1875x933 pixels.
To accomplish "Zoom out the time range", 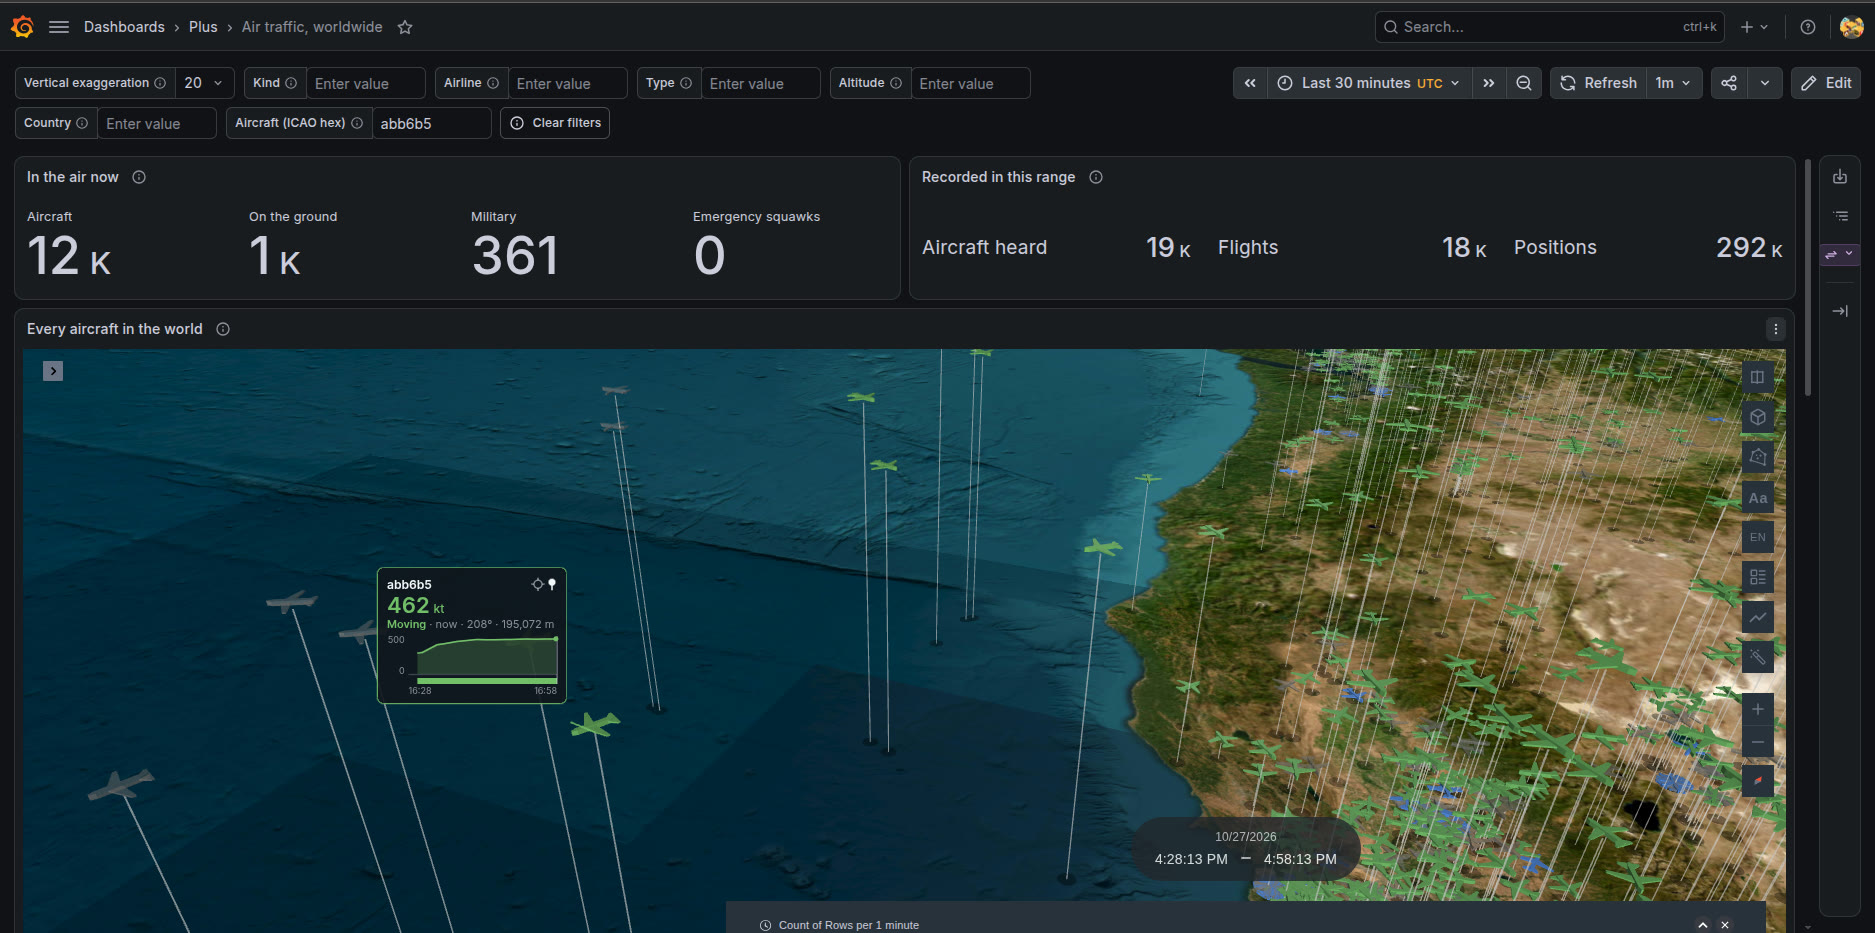I will click(1524, 83).
